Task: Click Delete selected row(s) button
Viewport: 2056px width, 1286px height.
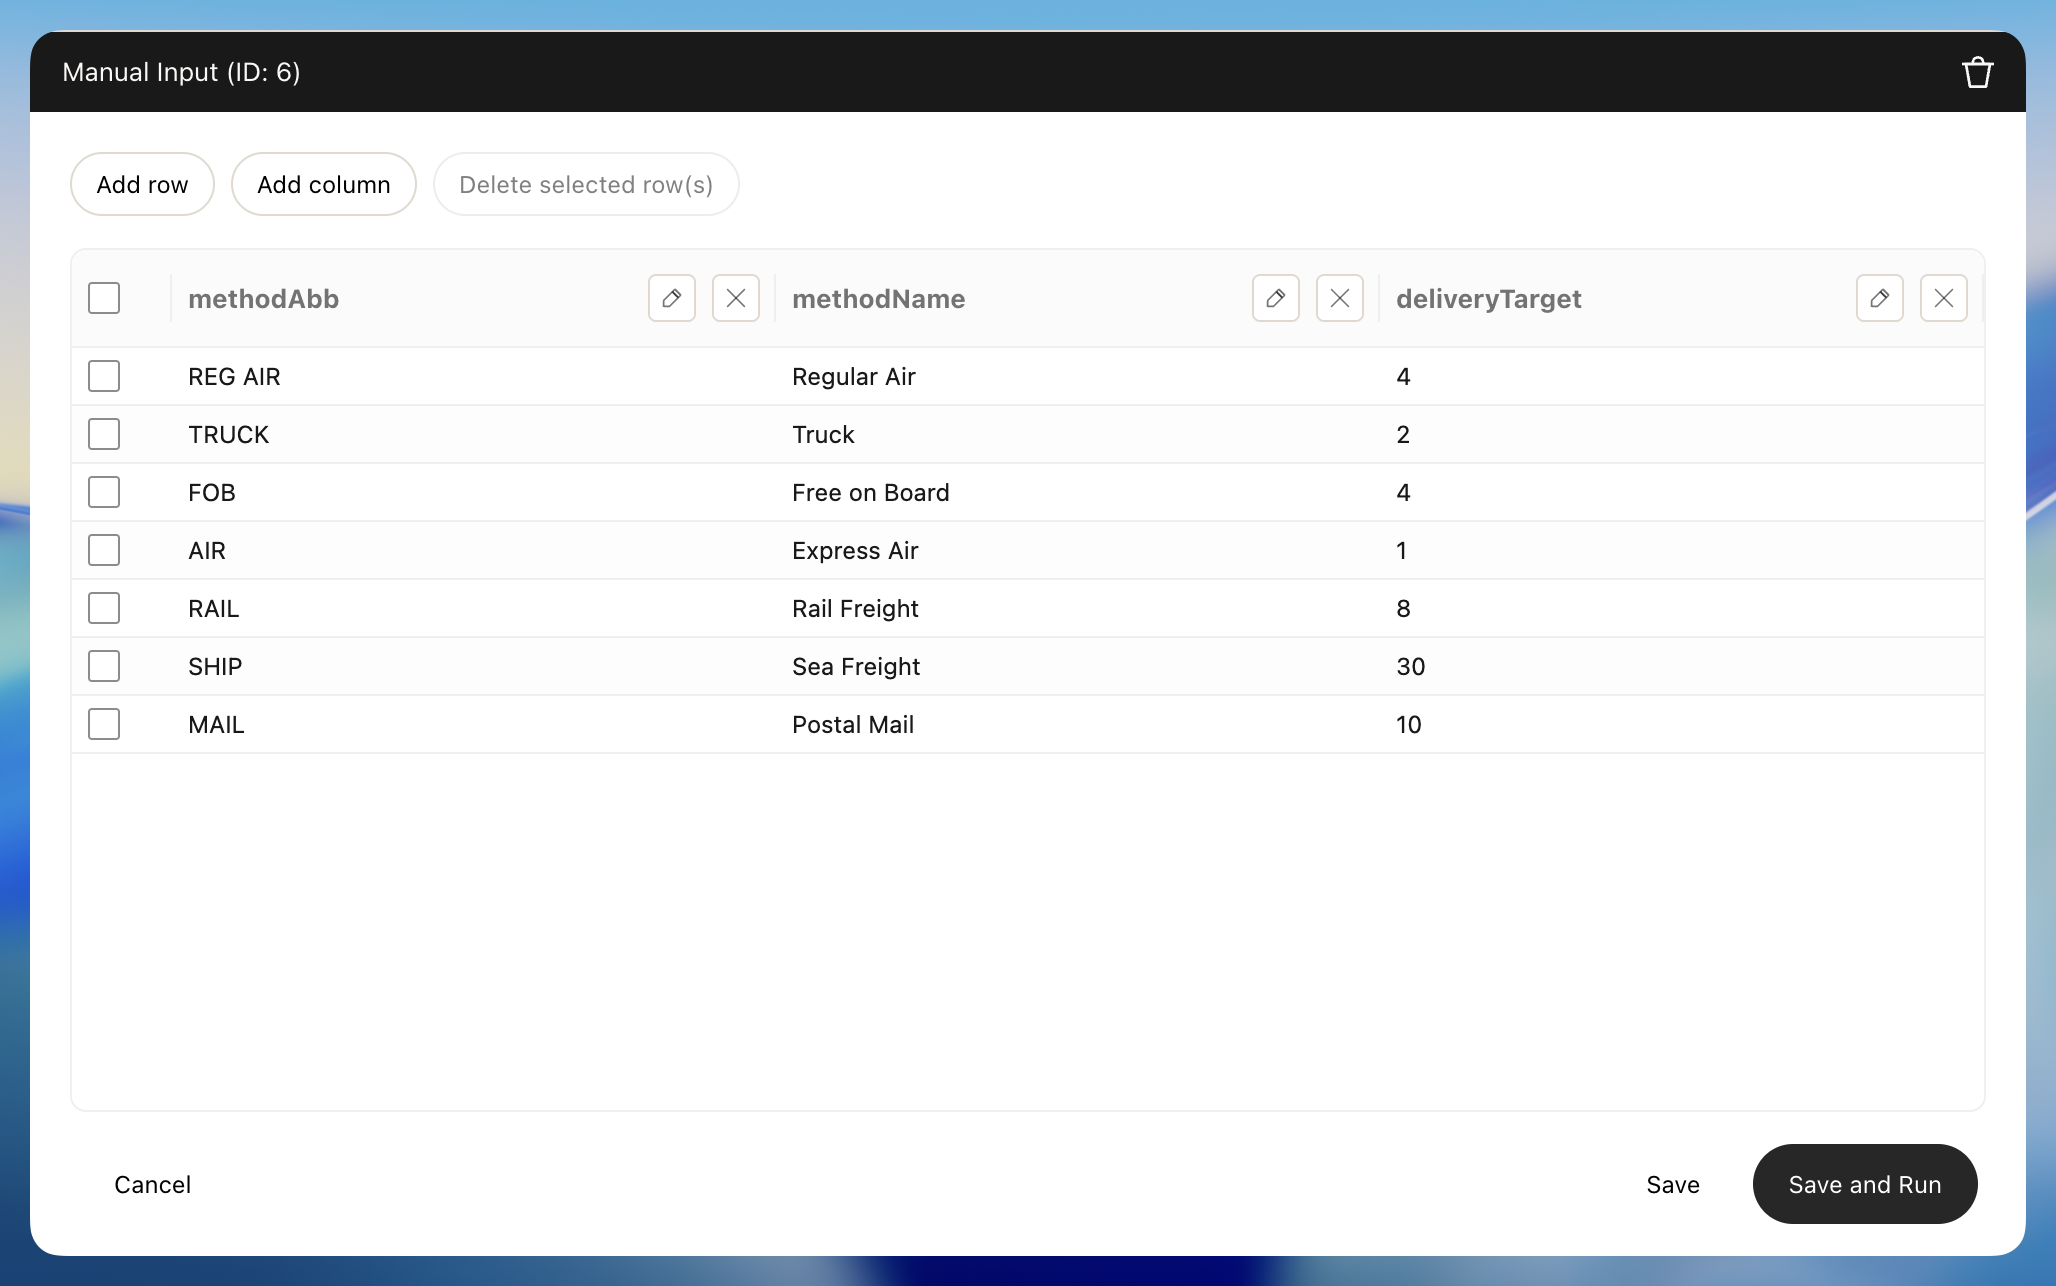Action: click(585, 184)
